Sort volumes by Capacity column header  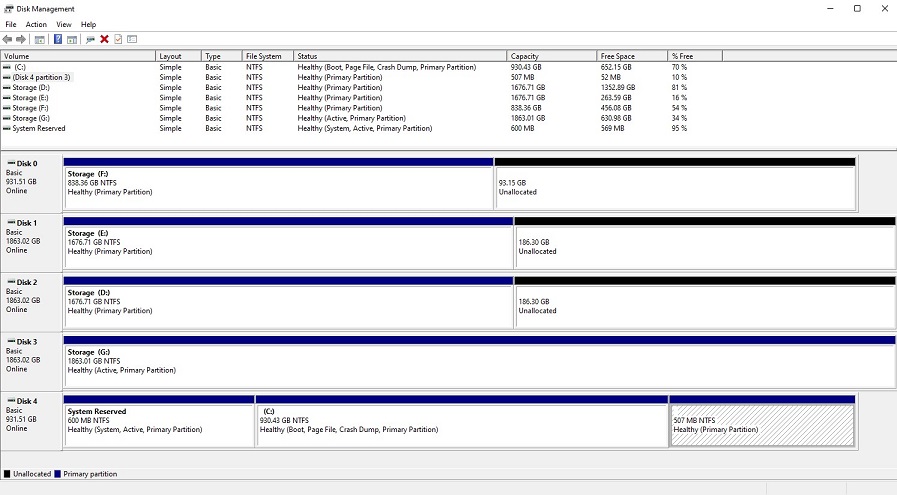(551, 56)
